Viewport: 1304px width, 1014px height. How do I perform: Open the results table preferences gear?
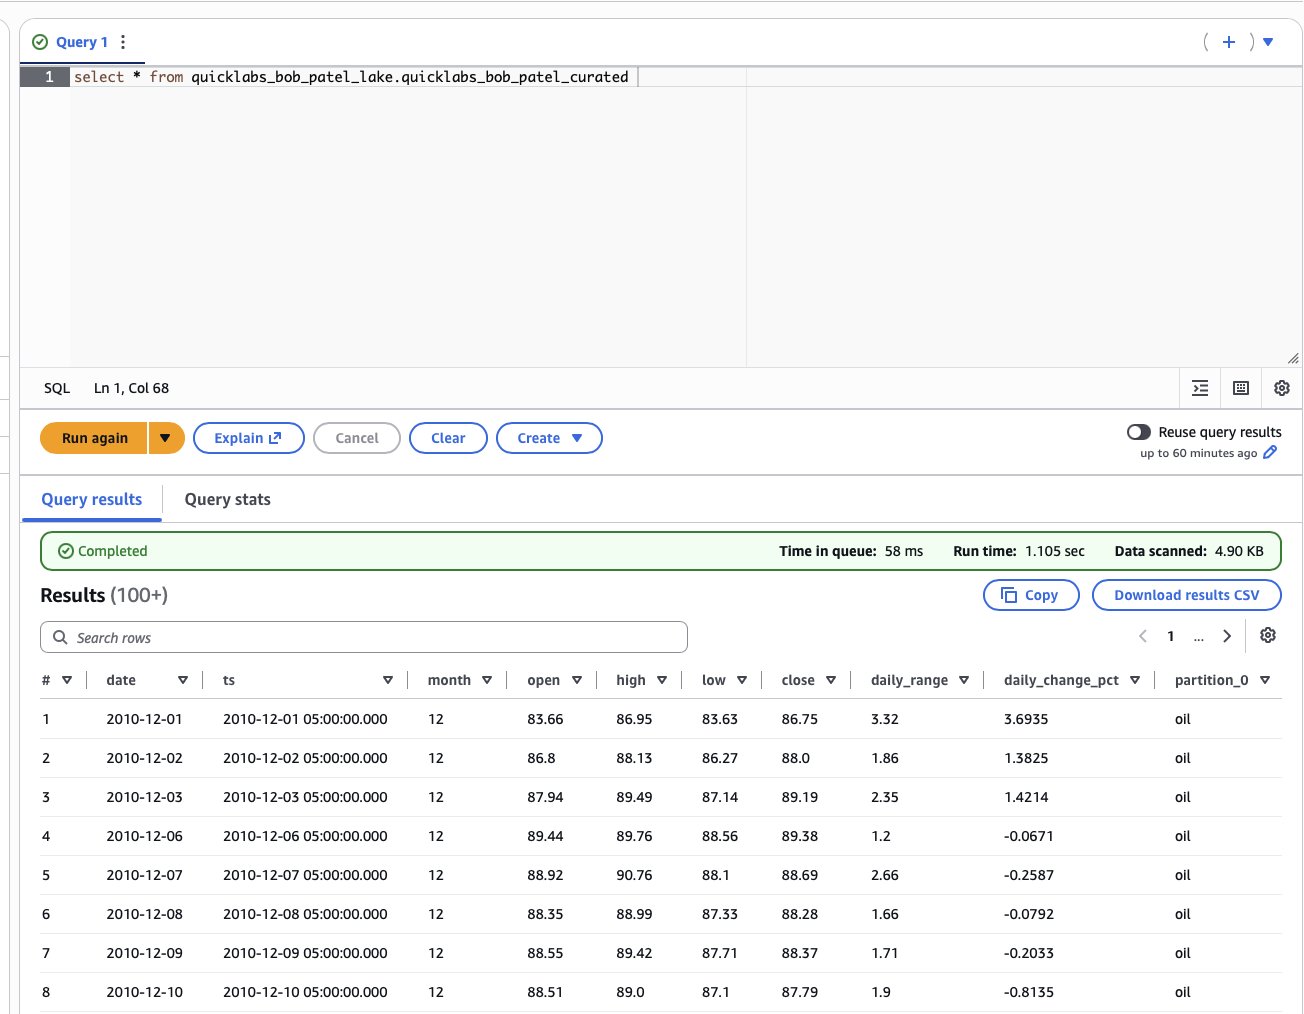coord(1268,635)
